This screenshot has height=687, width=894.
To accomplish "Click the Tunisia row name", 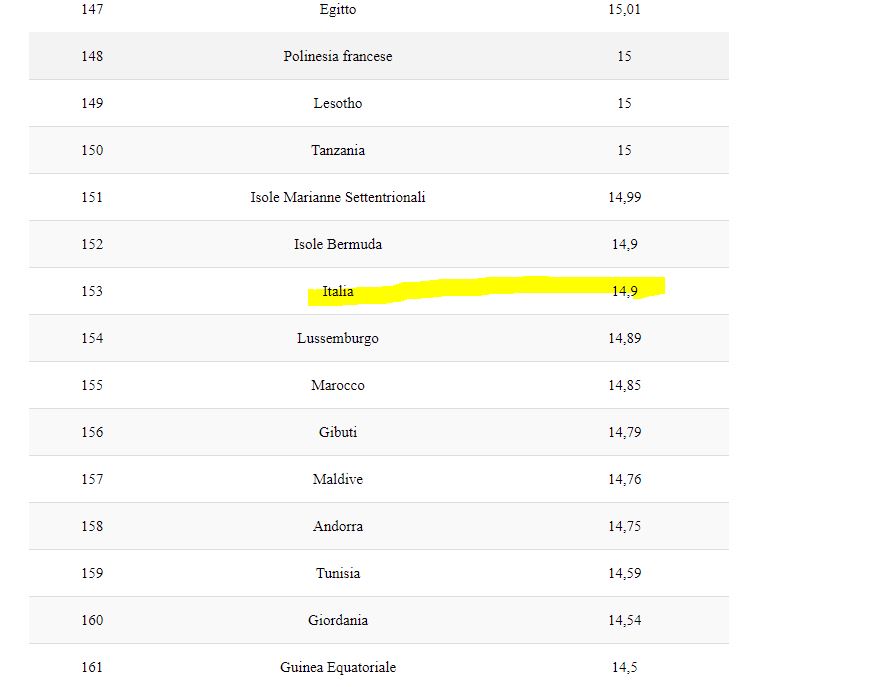I will tap(338, 574).
